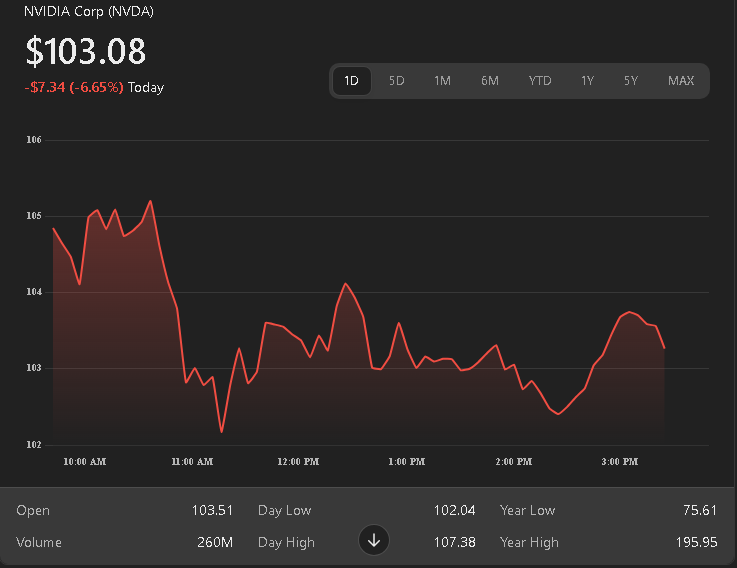This screenshot has height=568, width=737.
Task: Switch to the 5Y range
Action: (631, 81)
